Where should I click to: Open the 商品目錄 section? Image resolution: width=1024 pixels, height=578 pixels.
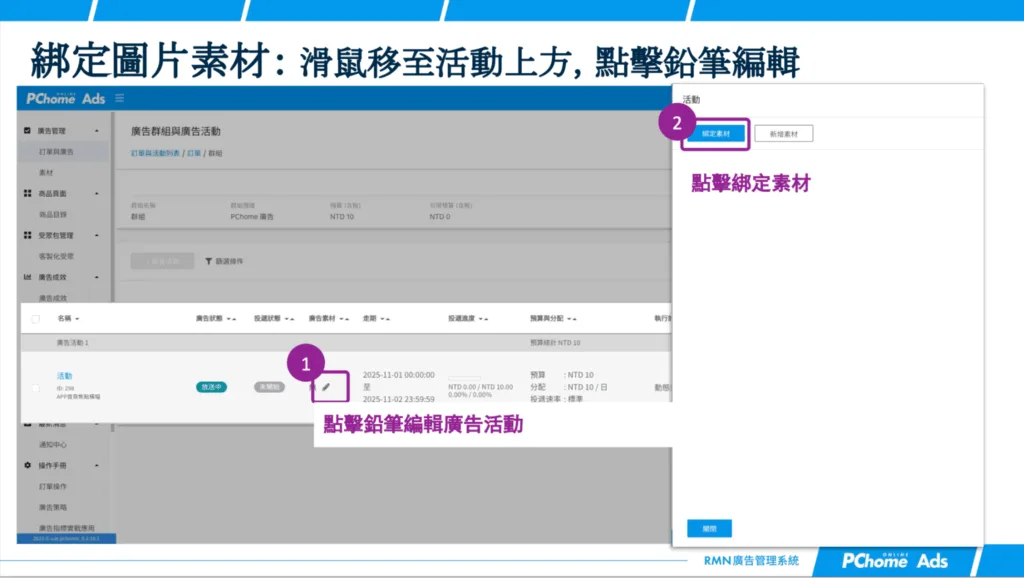point(52,213)
